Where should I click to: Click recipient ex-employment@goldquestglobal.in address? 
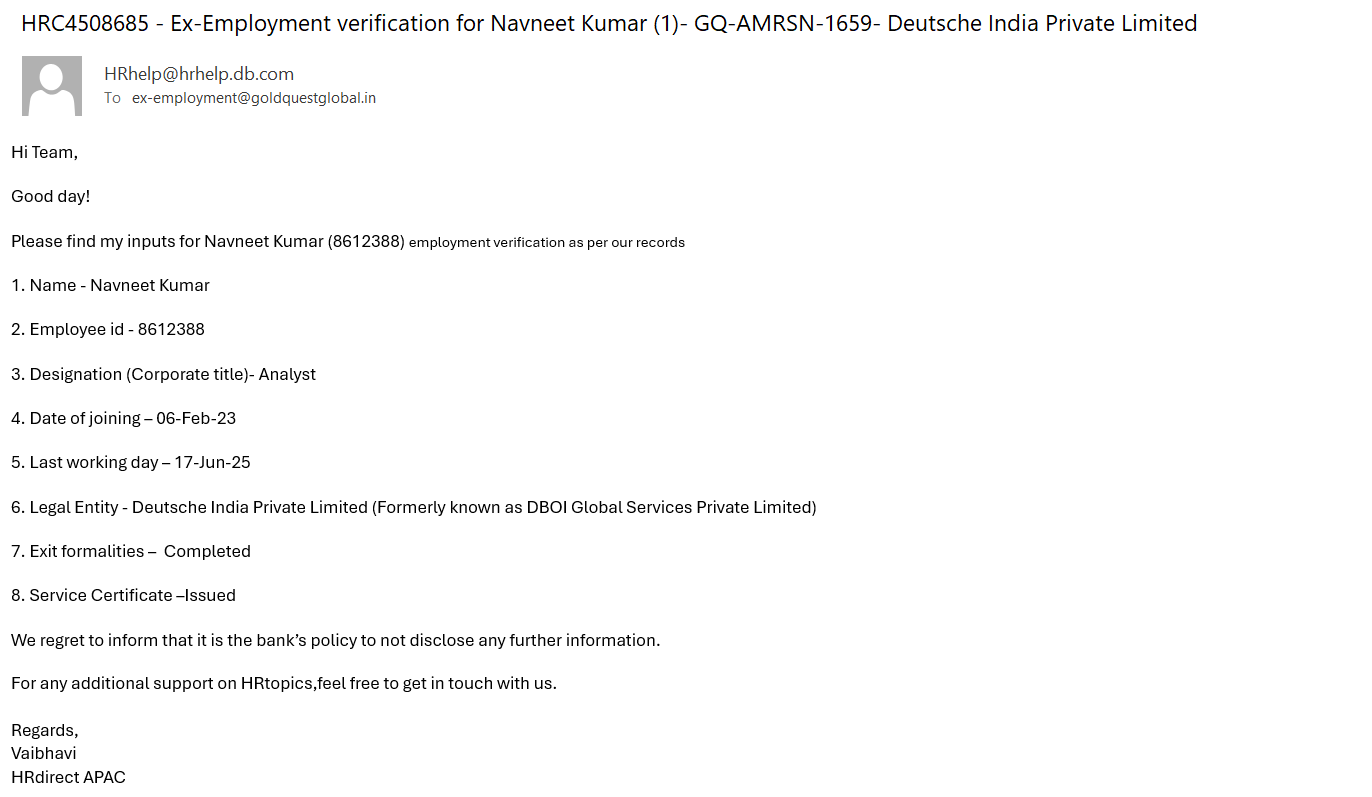coord(254,98)
